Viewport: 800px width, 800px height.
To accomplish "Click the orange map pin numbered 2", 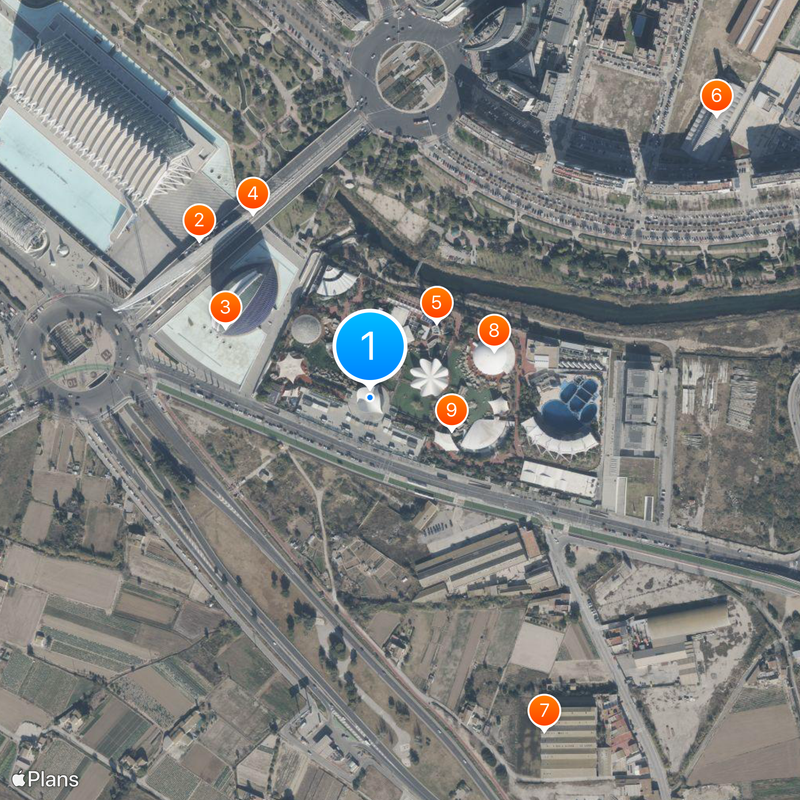I will pos(199,220).
